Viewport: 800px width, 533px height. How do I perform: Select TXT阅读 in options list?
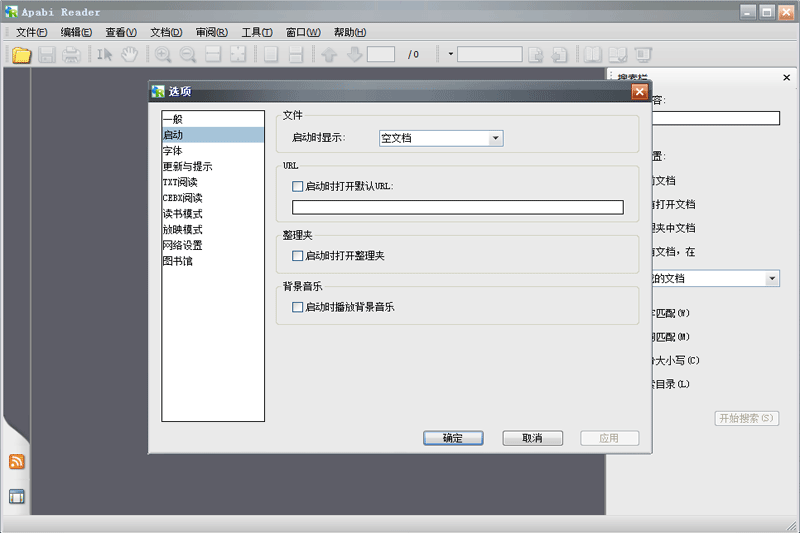[x=213, y=182]
